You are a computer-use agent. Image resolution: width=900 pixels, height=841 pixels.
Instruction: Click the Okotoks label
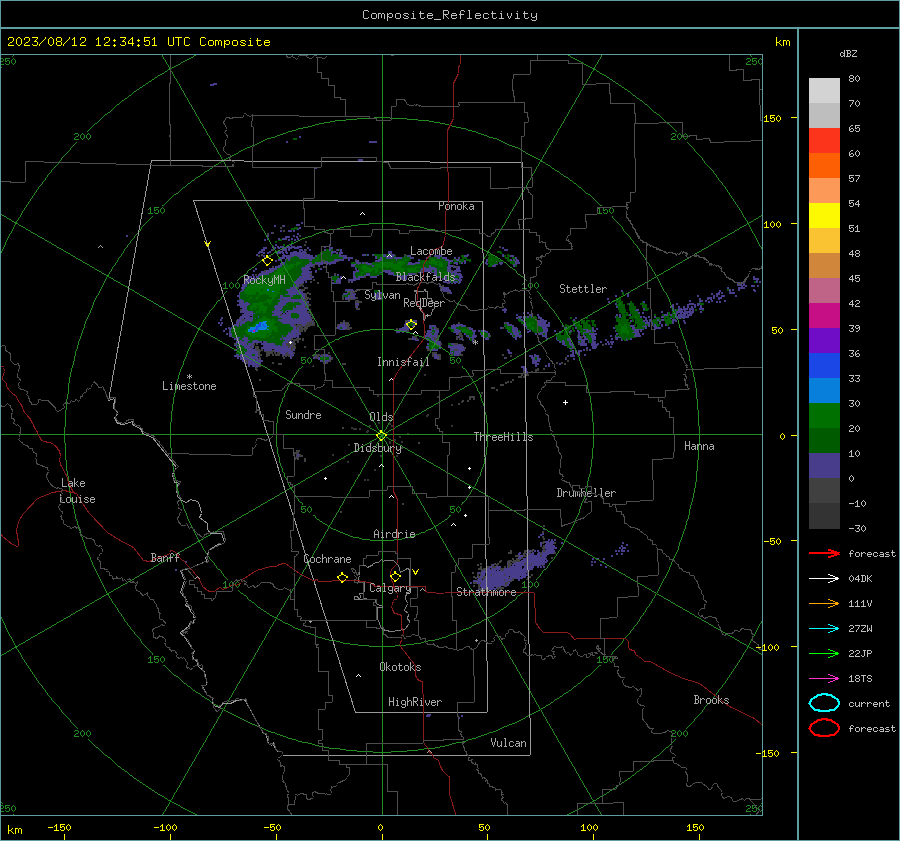[x=400, y=667]
